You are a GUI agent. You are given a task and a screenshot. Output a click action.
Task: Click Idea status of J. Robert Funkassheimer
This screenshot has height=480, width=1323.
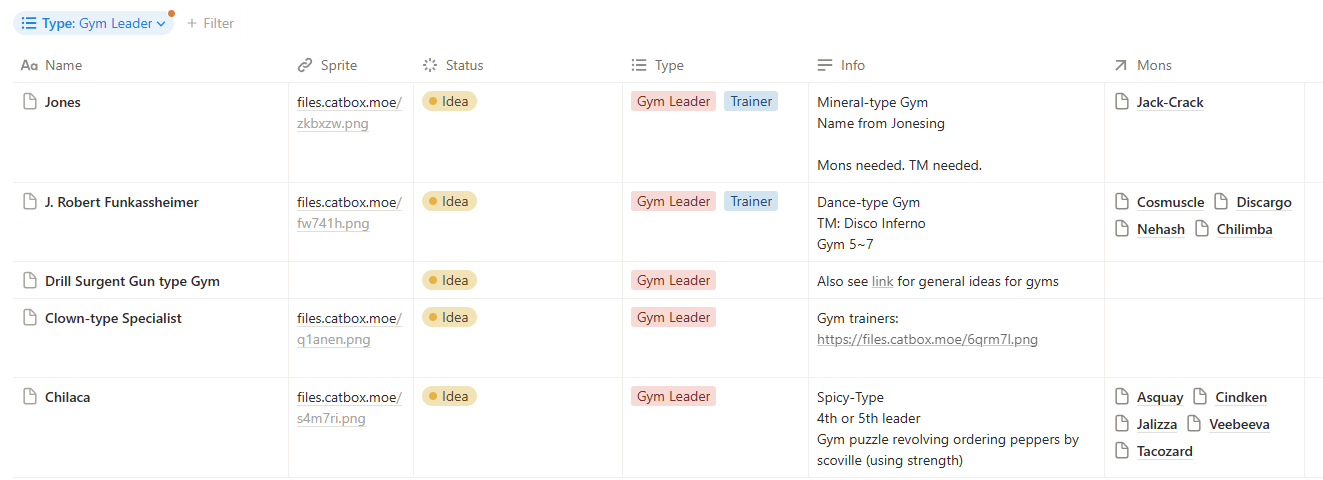tap(449, 201)
